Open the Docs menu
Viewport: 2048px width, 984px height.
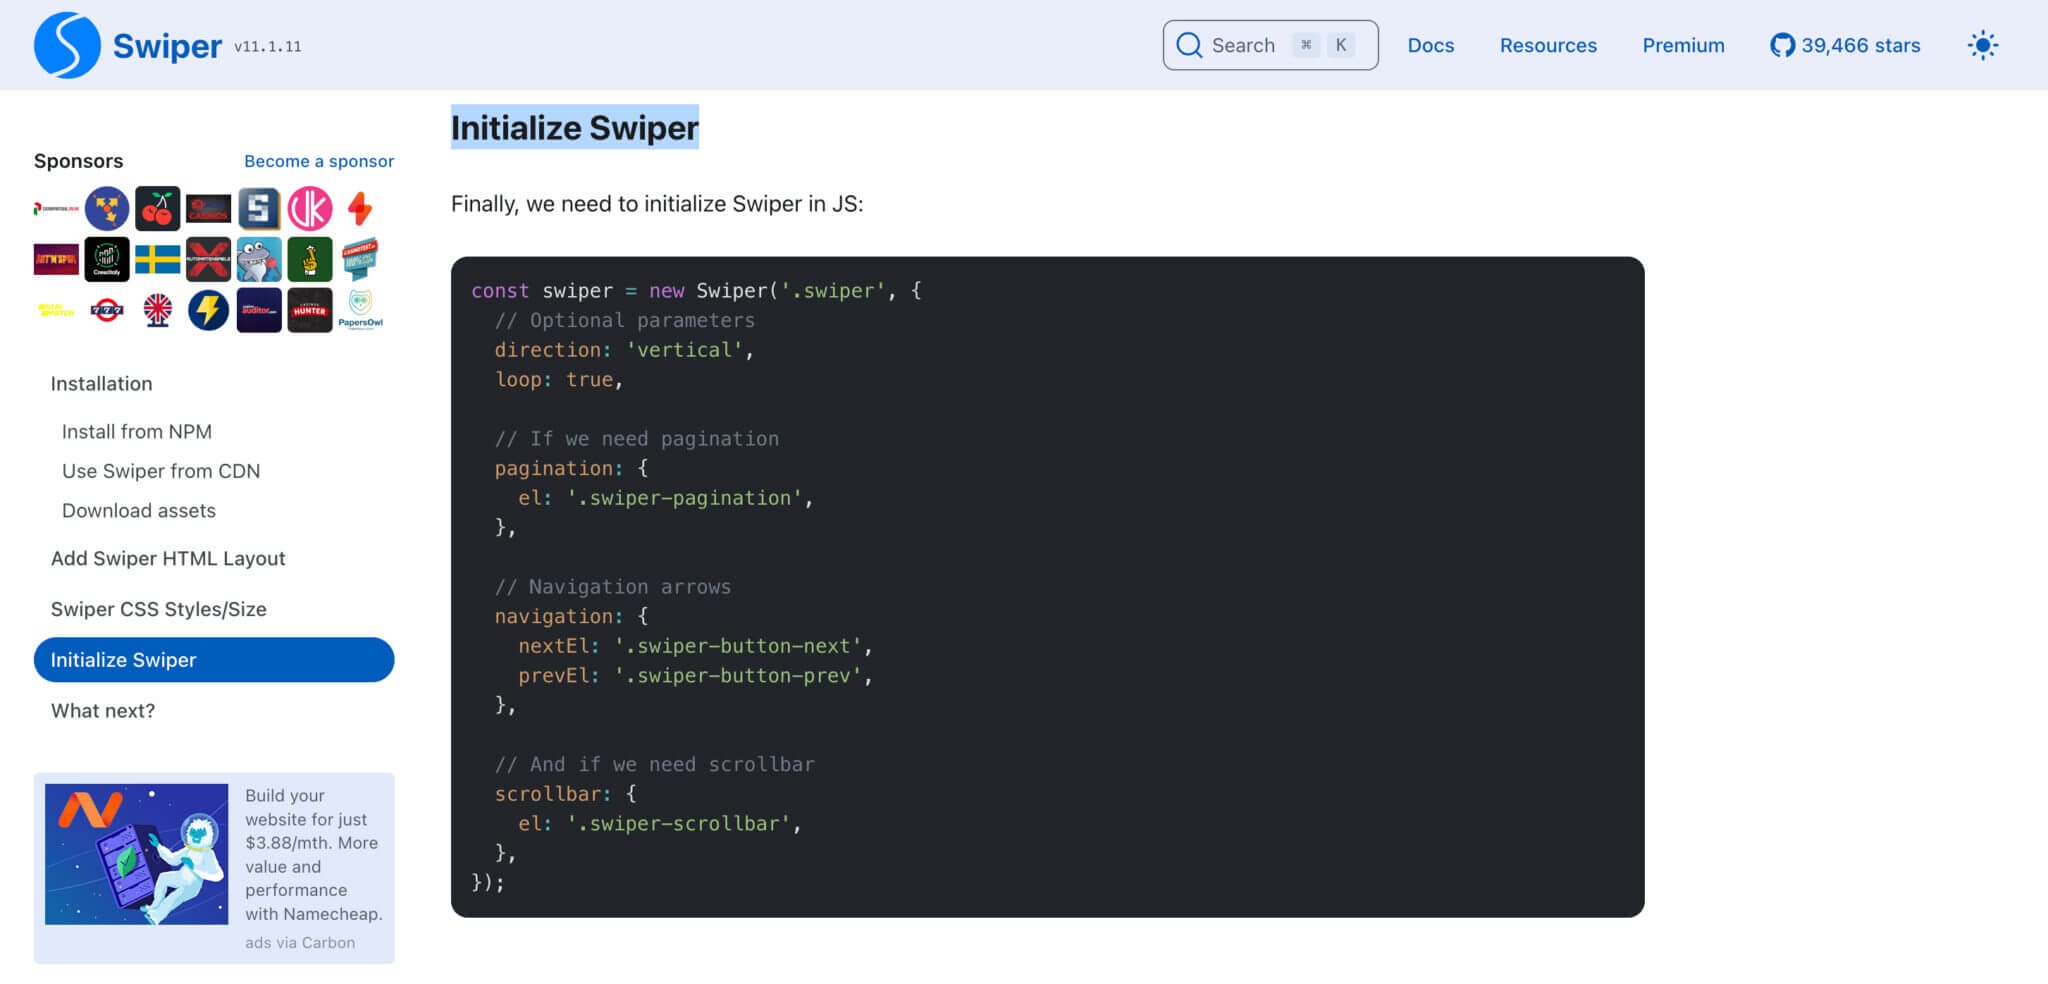[x=1430, y=45]
